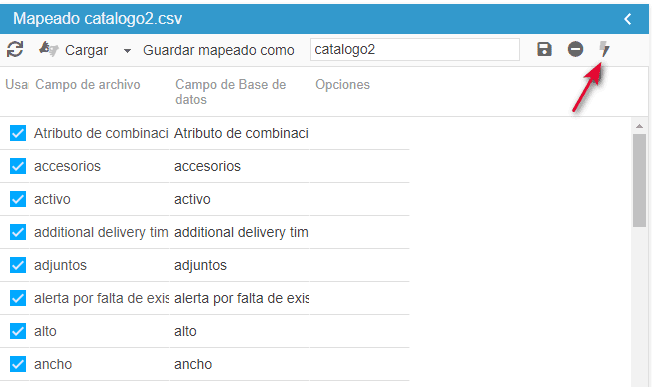Click the lightning bolt auto-map icon
The width and height of the screenshot is (655, 387).
(604, 49)
